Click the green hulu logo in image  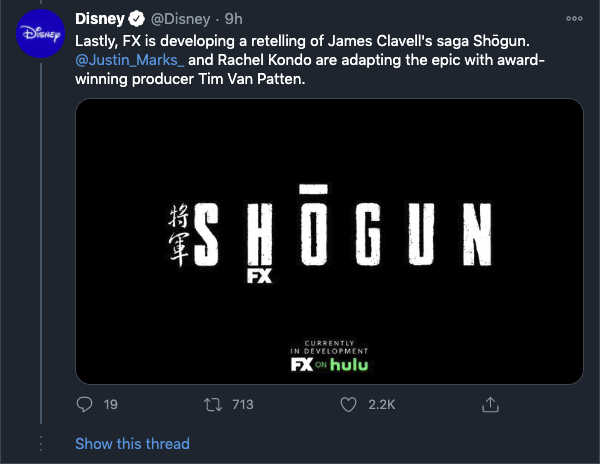point(349,365)
